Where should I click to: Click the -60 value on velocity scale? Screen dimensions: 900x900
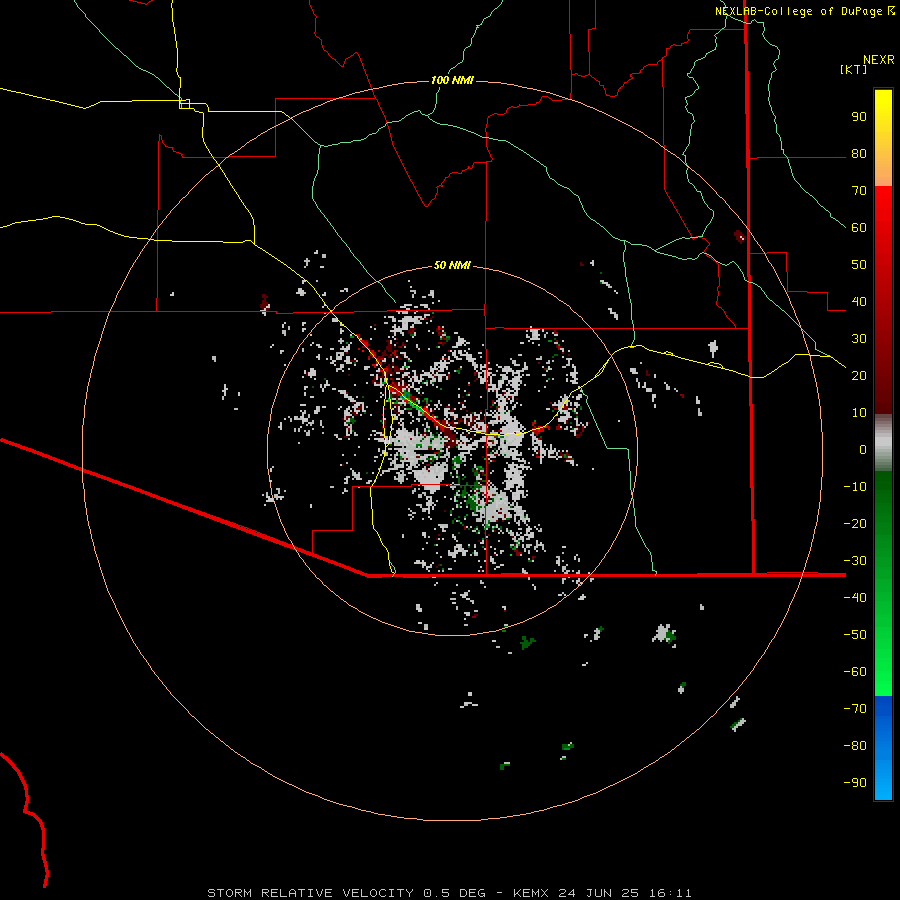[x=855, y=672]
